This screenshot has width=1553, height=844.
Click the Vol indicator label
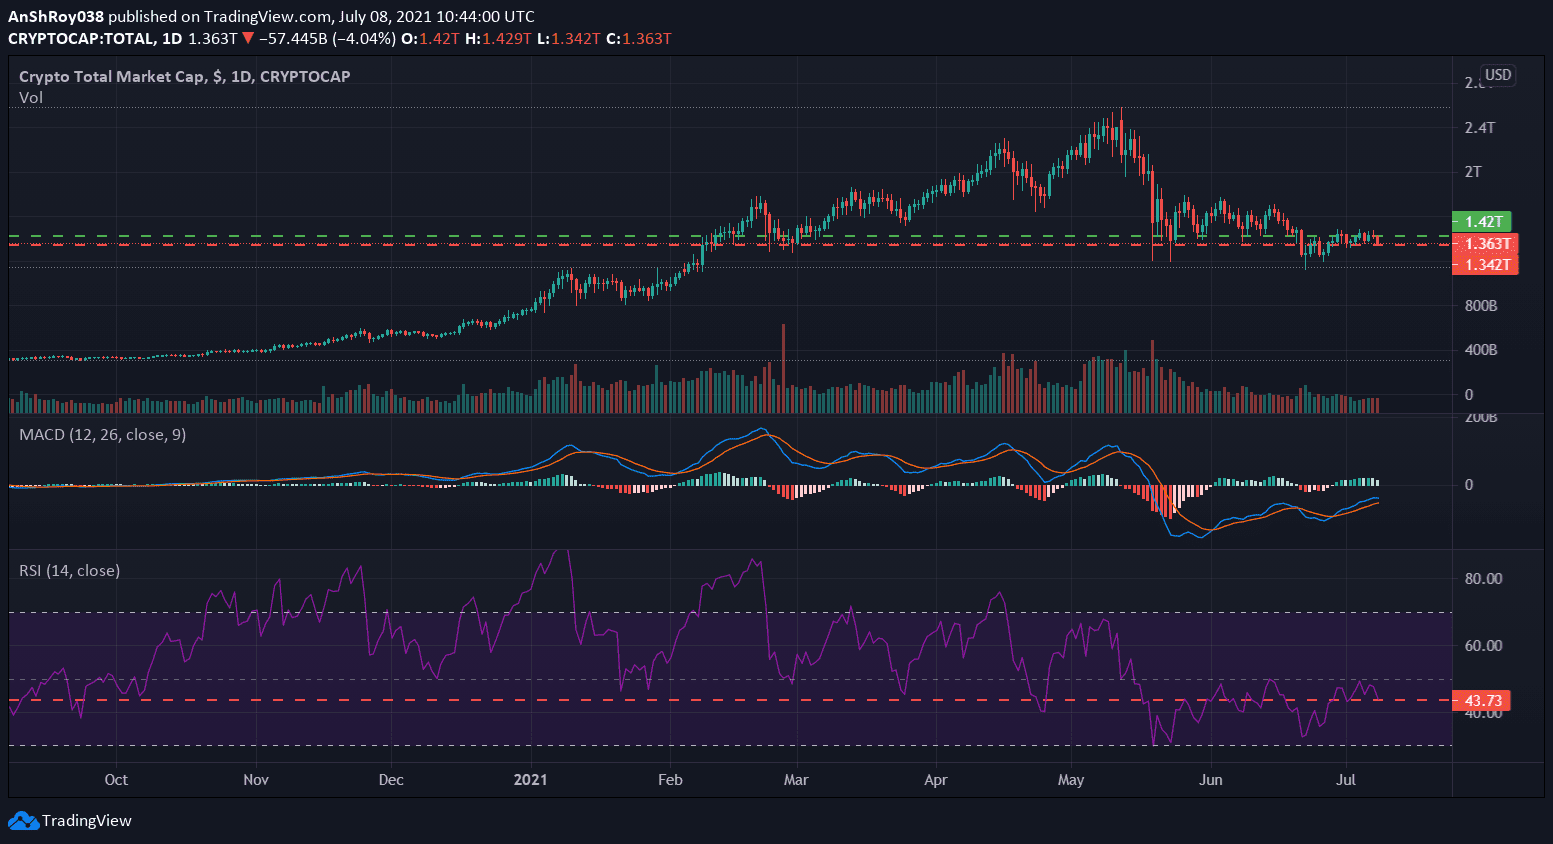31,98
